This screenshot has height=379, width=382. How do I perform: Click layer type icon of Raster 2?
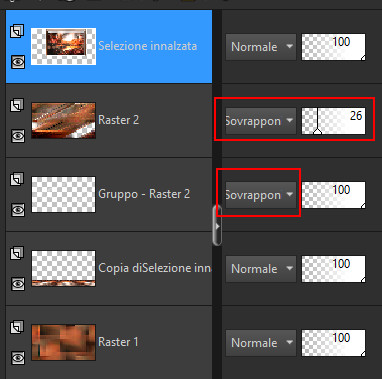click(x=17, y=105)
